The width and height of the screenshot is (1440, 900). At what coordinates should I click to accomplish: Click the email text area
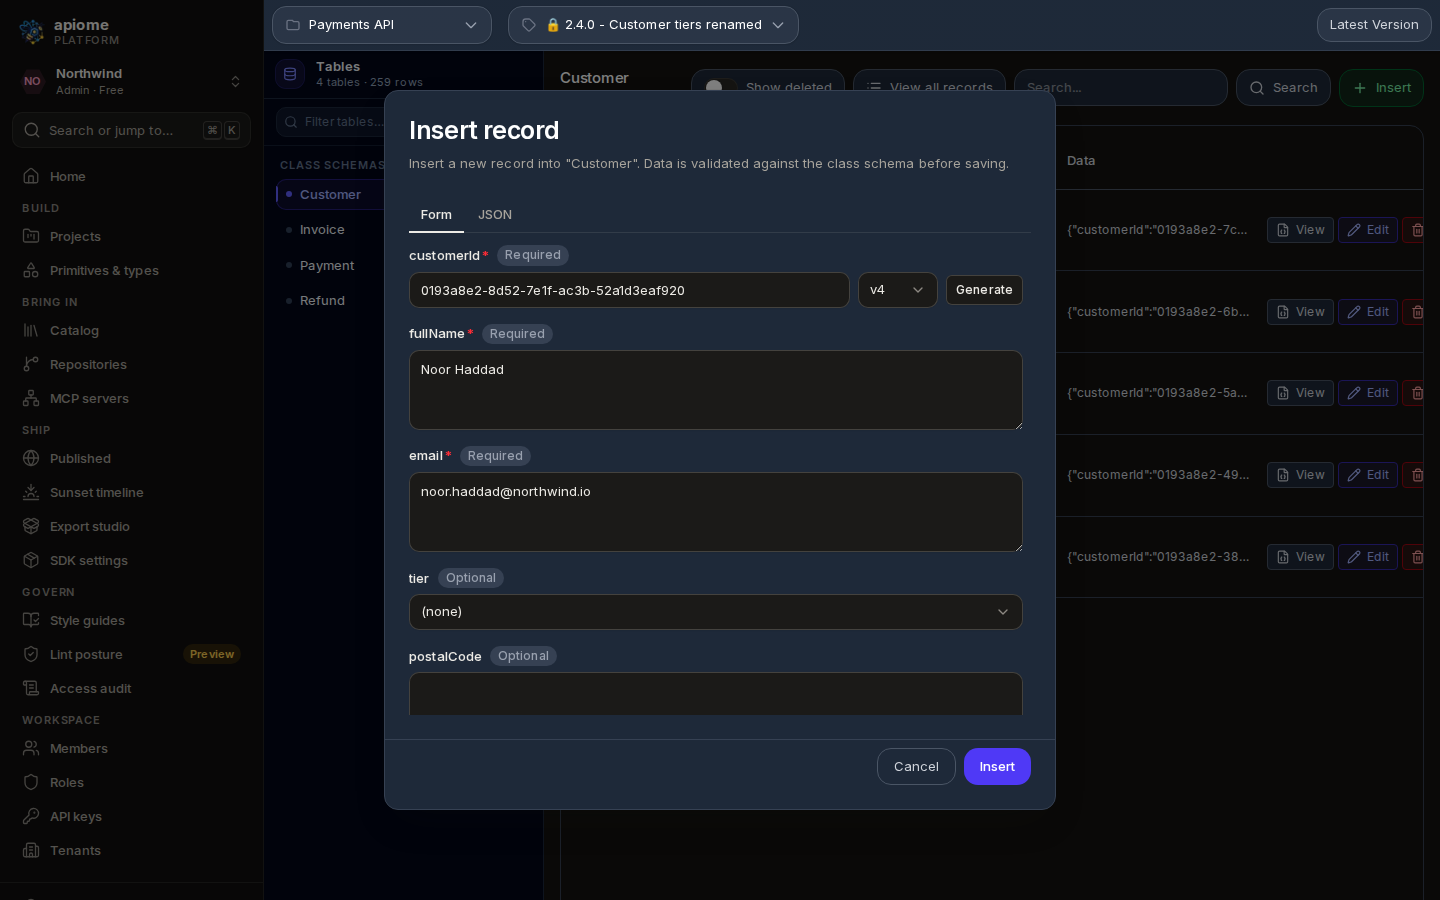716,512
